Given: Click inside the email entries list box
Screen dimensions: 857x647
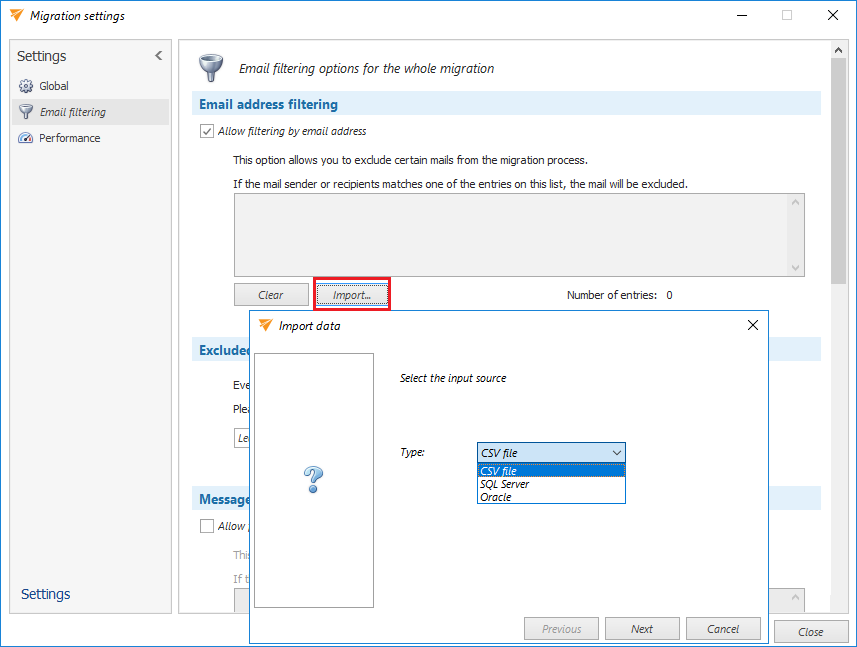Looking at the screenshot, I should [x=510, y=234].
